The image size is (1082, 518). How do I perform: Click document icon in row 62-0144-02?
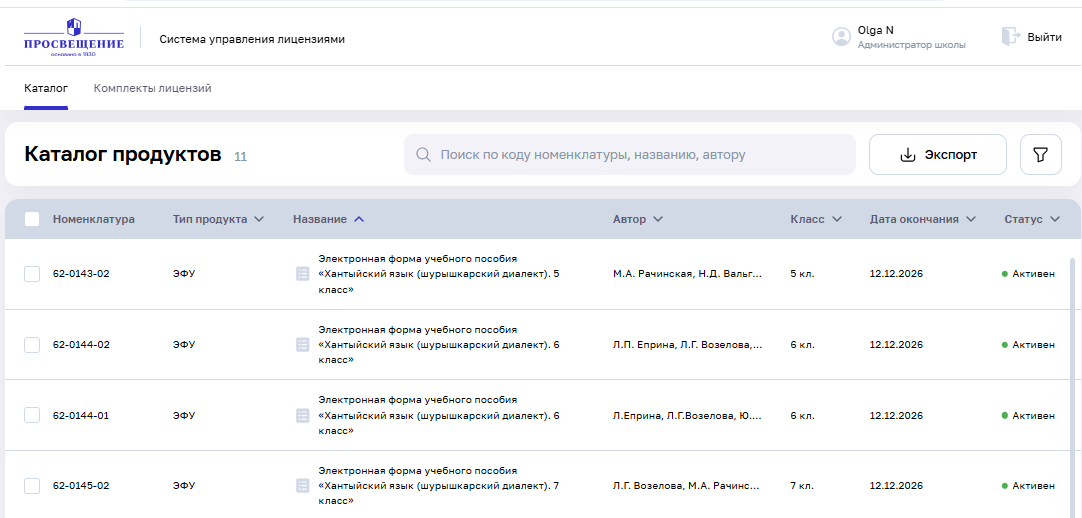pos(302,345)
